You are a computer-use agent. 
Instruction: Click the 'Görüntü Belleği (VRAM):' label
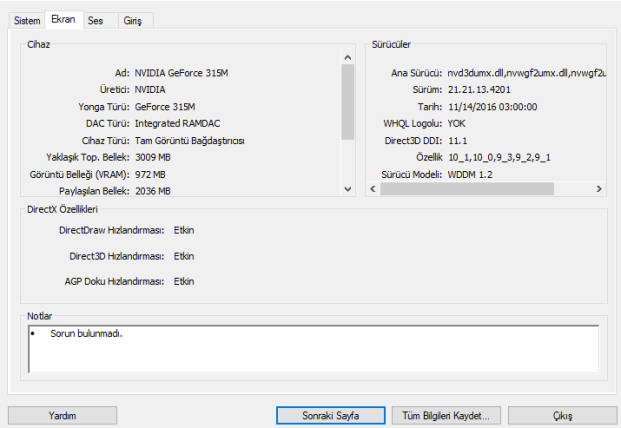click(x=80, y=175)
